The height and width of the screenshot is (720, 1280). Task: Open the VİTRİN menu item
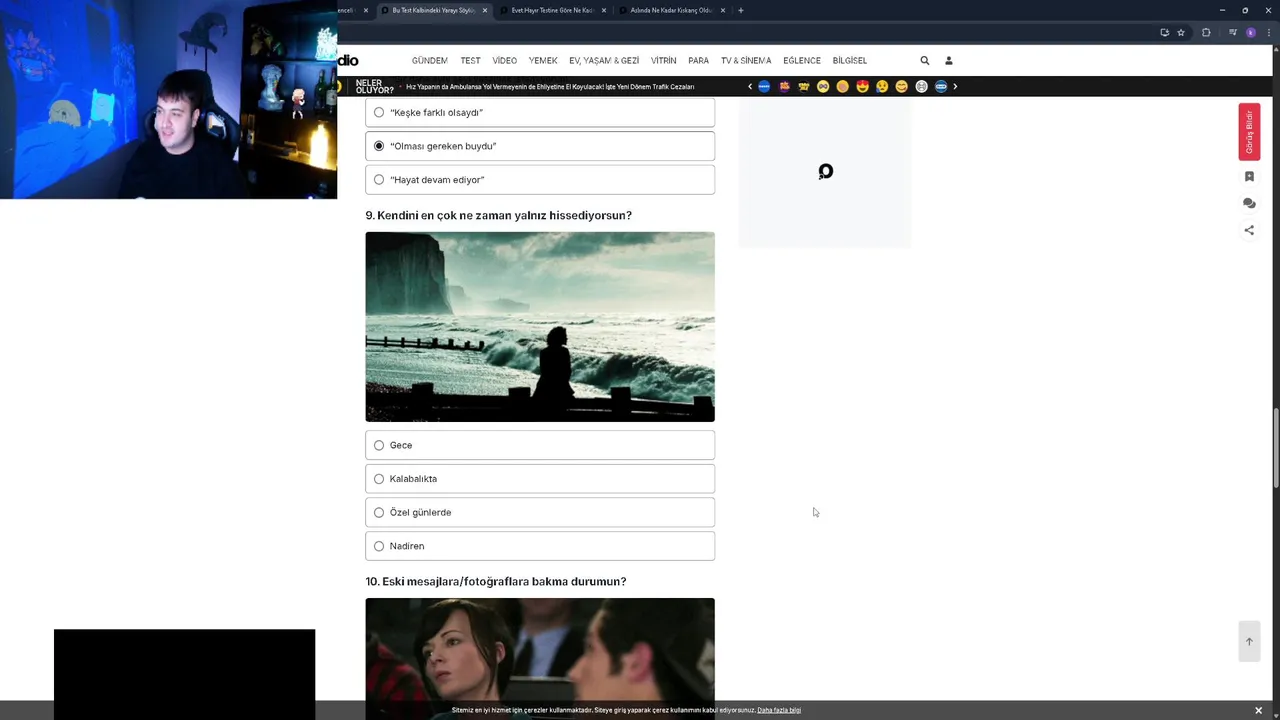[x=664, y=61]
